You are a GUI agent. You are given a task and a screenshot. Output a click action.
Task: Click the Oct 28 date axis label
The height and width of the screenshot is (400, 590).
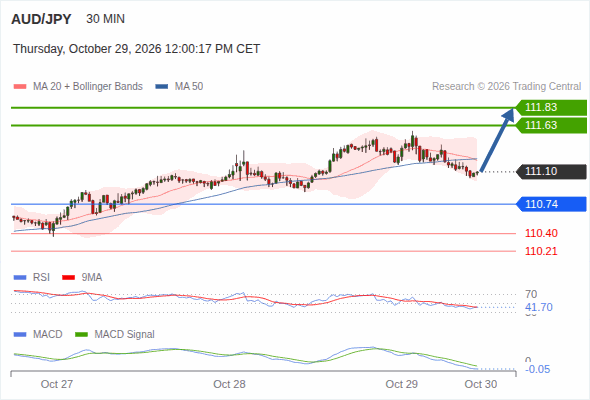[x=229, y=384]
